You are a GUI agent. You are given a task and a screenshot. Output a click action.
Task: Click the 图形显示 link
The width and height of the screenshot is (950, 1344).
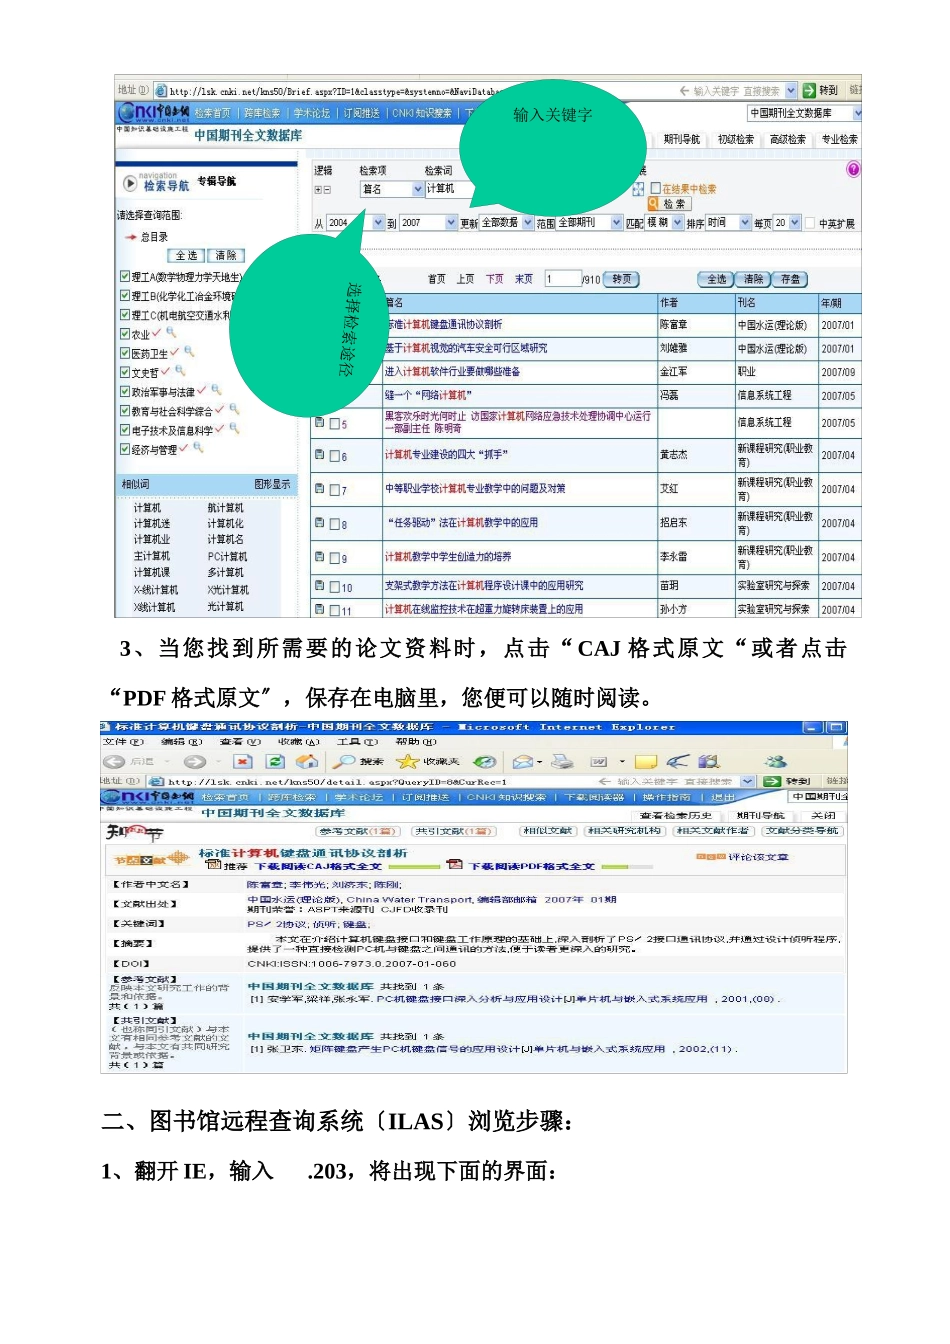[x=272, y=484]
